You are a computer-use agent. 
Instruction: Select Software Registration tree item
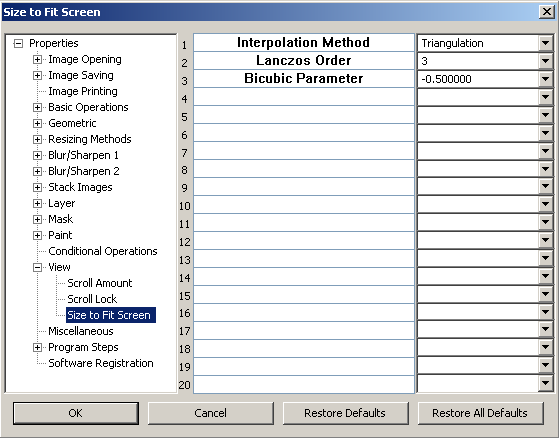(101, 363)
